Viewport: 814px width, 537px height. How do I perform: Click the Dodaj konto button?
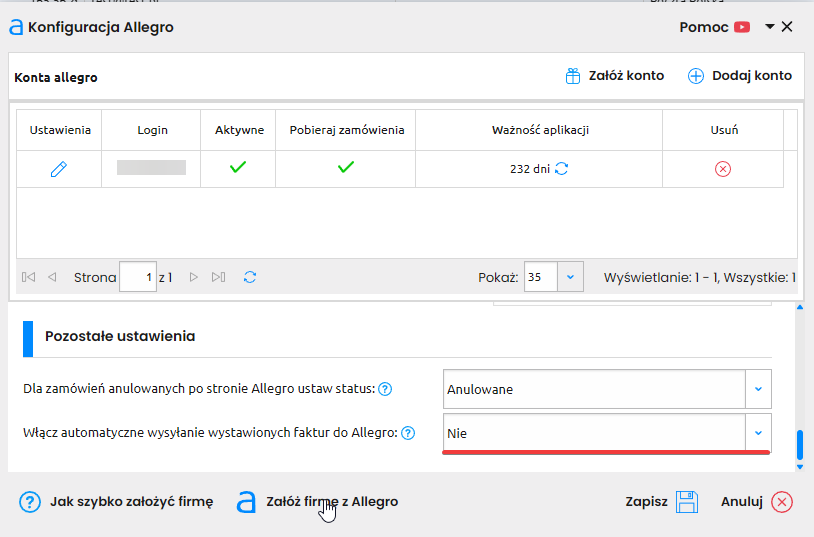pos(740,76)
